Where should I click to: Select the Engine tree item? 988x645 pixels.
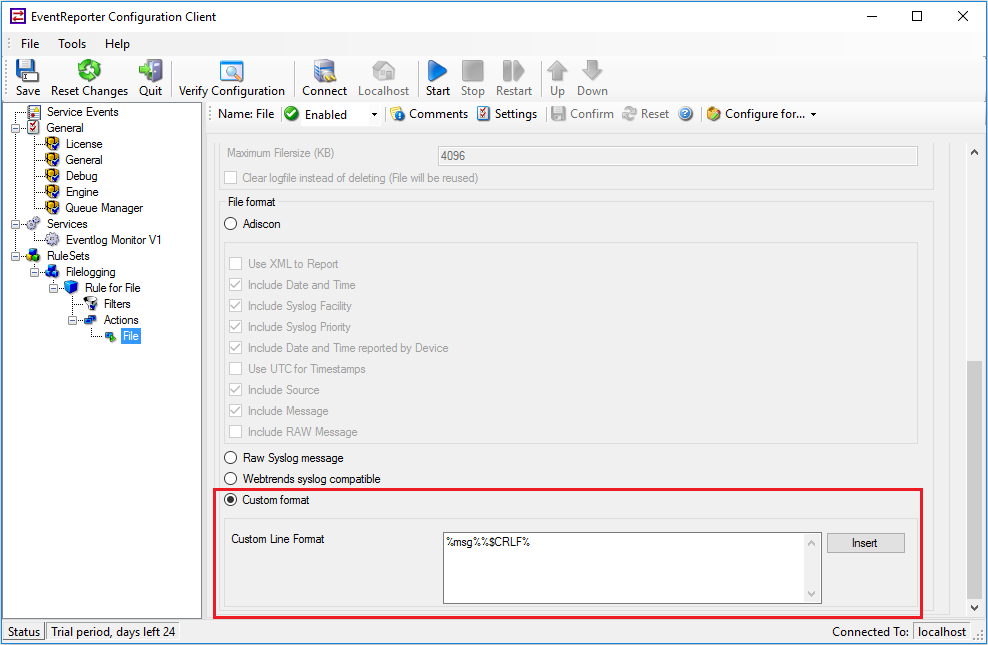(x=82, y=191)
